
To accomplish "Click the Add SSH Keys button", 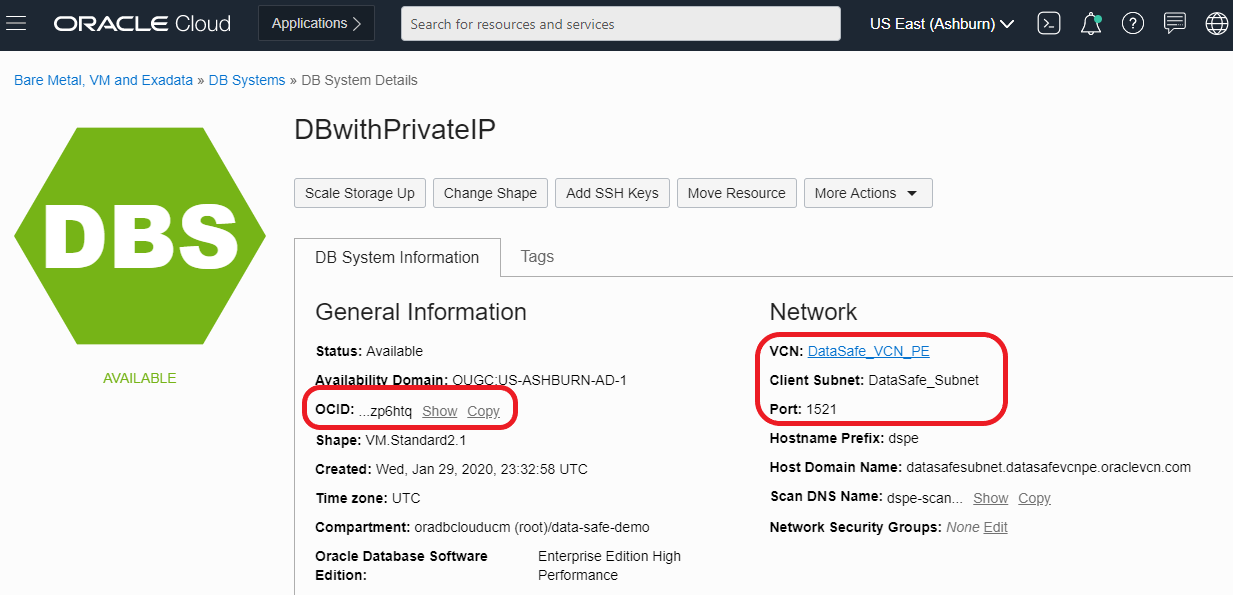I will (612, 193).
